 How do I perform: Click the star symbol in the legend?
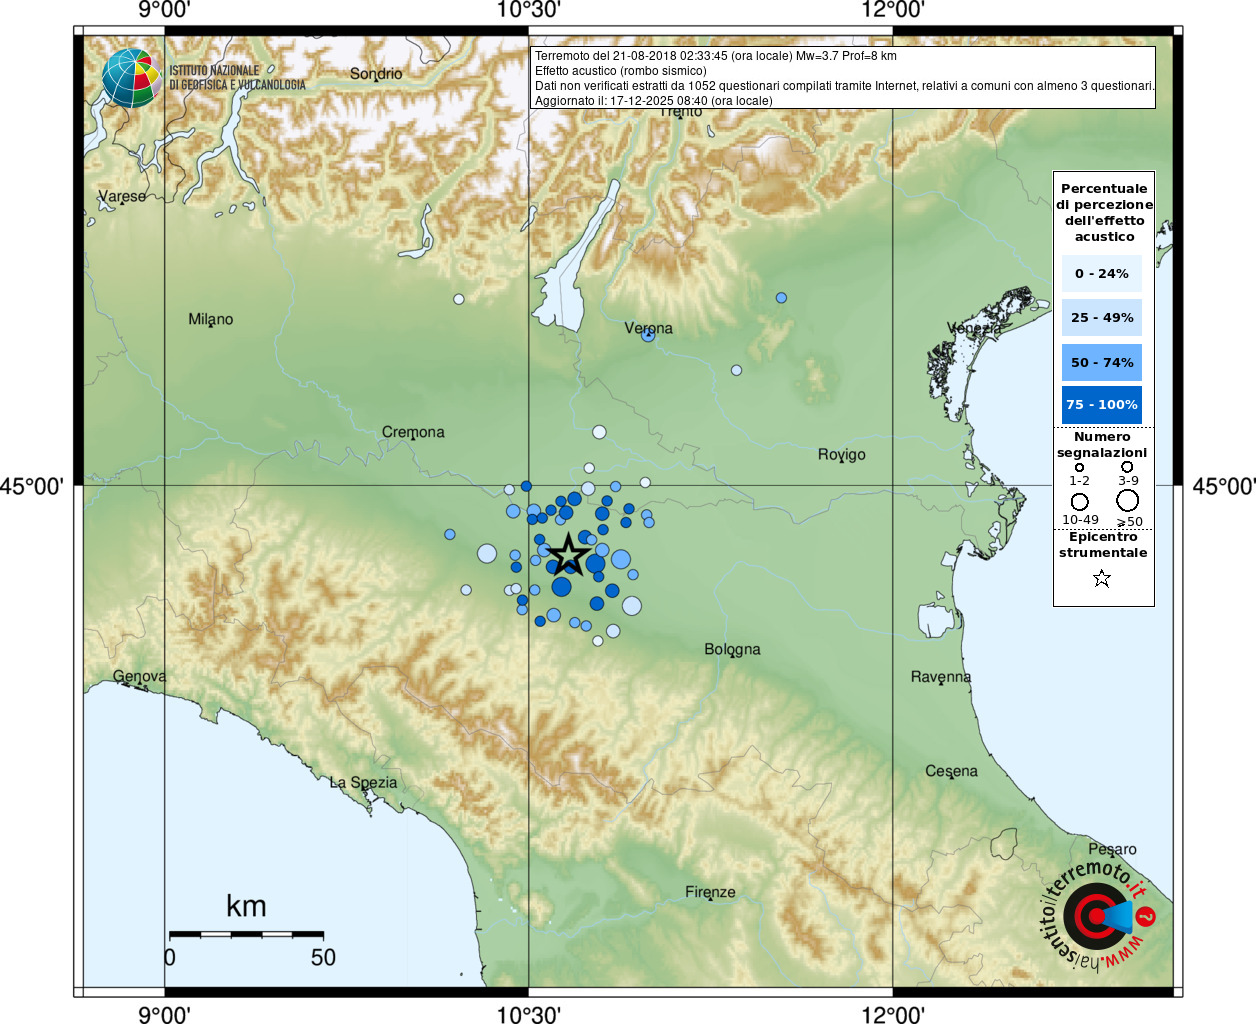pyautogui.click(x=1102, y=578)
